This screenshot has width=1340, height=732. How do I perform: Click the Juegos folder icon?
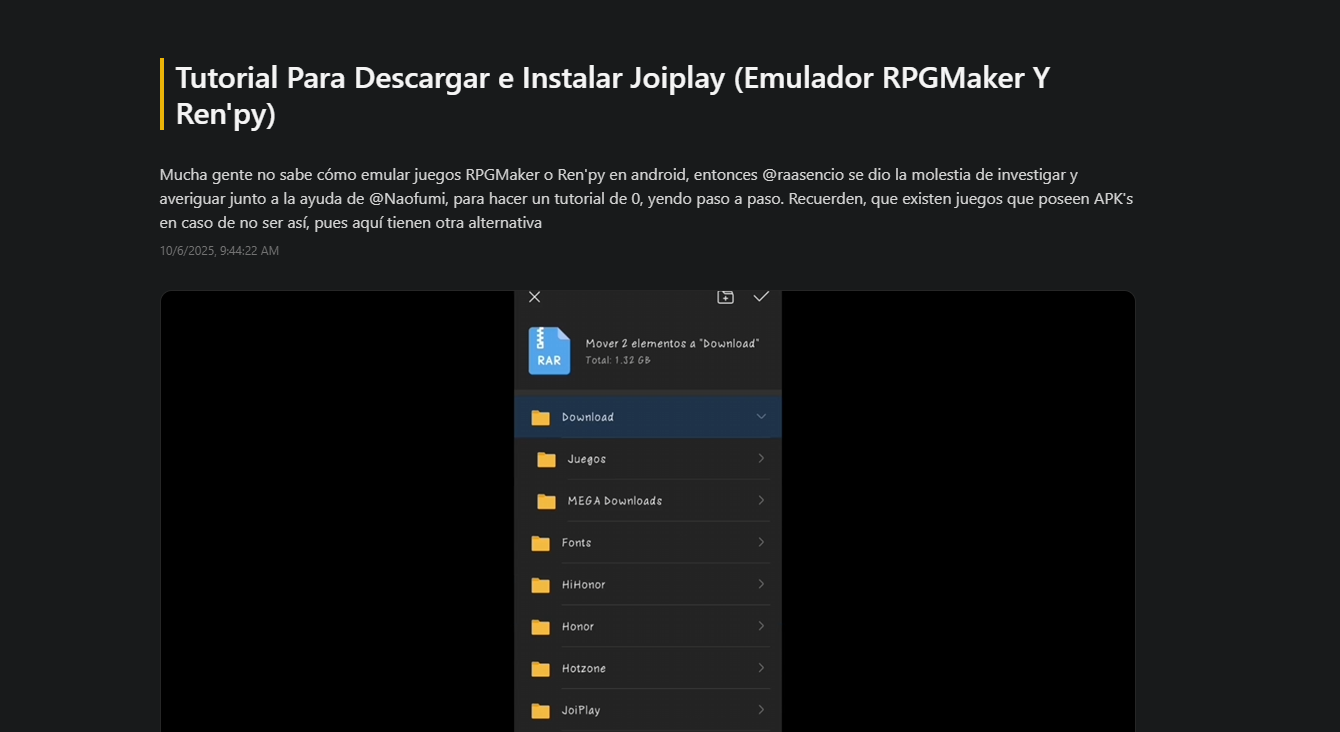(x=546, y=459)
